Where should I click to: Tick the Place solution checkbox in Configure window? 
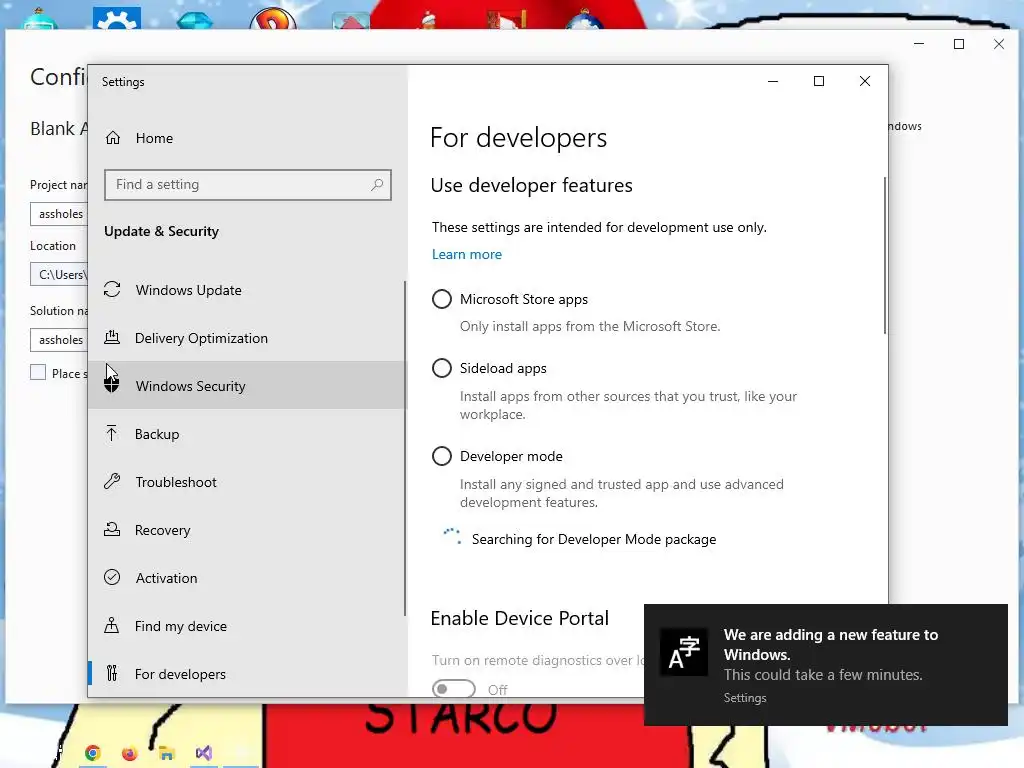point(38,373)
